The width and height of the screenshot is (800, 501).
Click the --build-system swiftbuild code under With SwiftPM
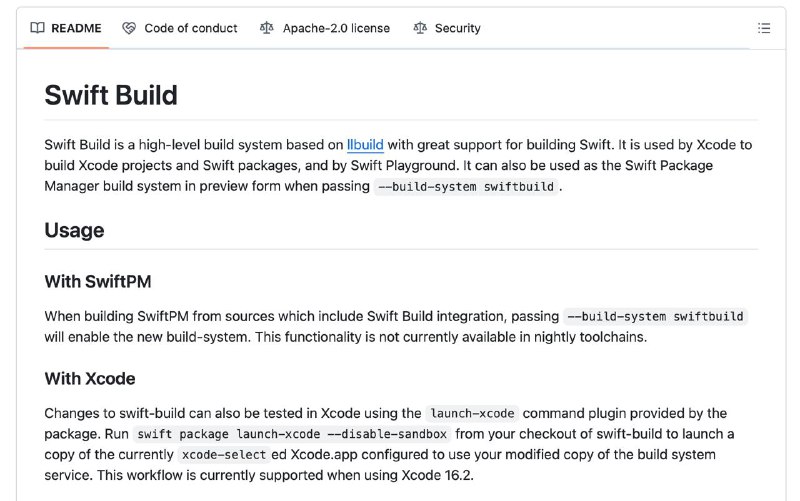pos(656,317)
